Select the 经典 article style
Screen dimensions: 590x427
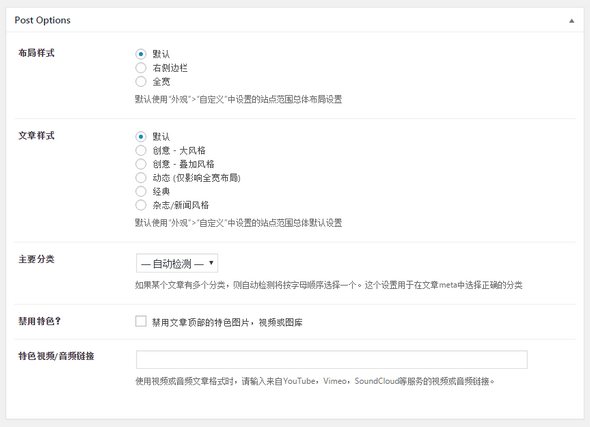click(141, 191)
